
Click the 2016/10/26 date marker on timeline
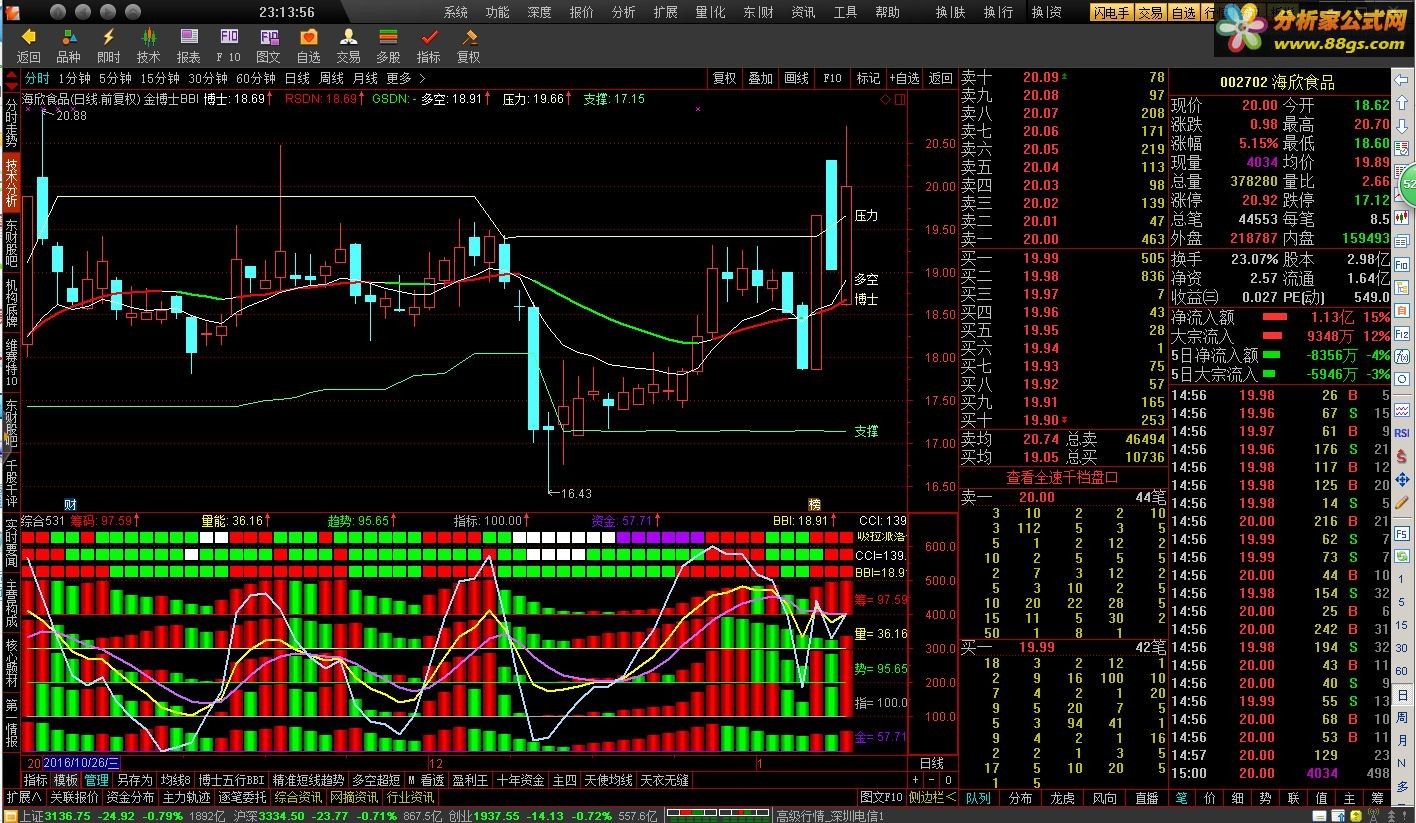point(81,763)
